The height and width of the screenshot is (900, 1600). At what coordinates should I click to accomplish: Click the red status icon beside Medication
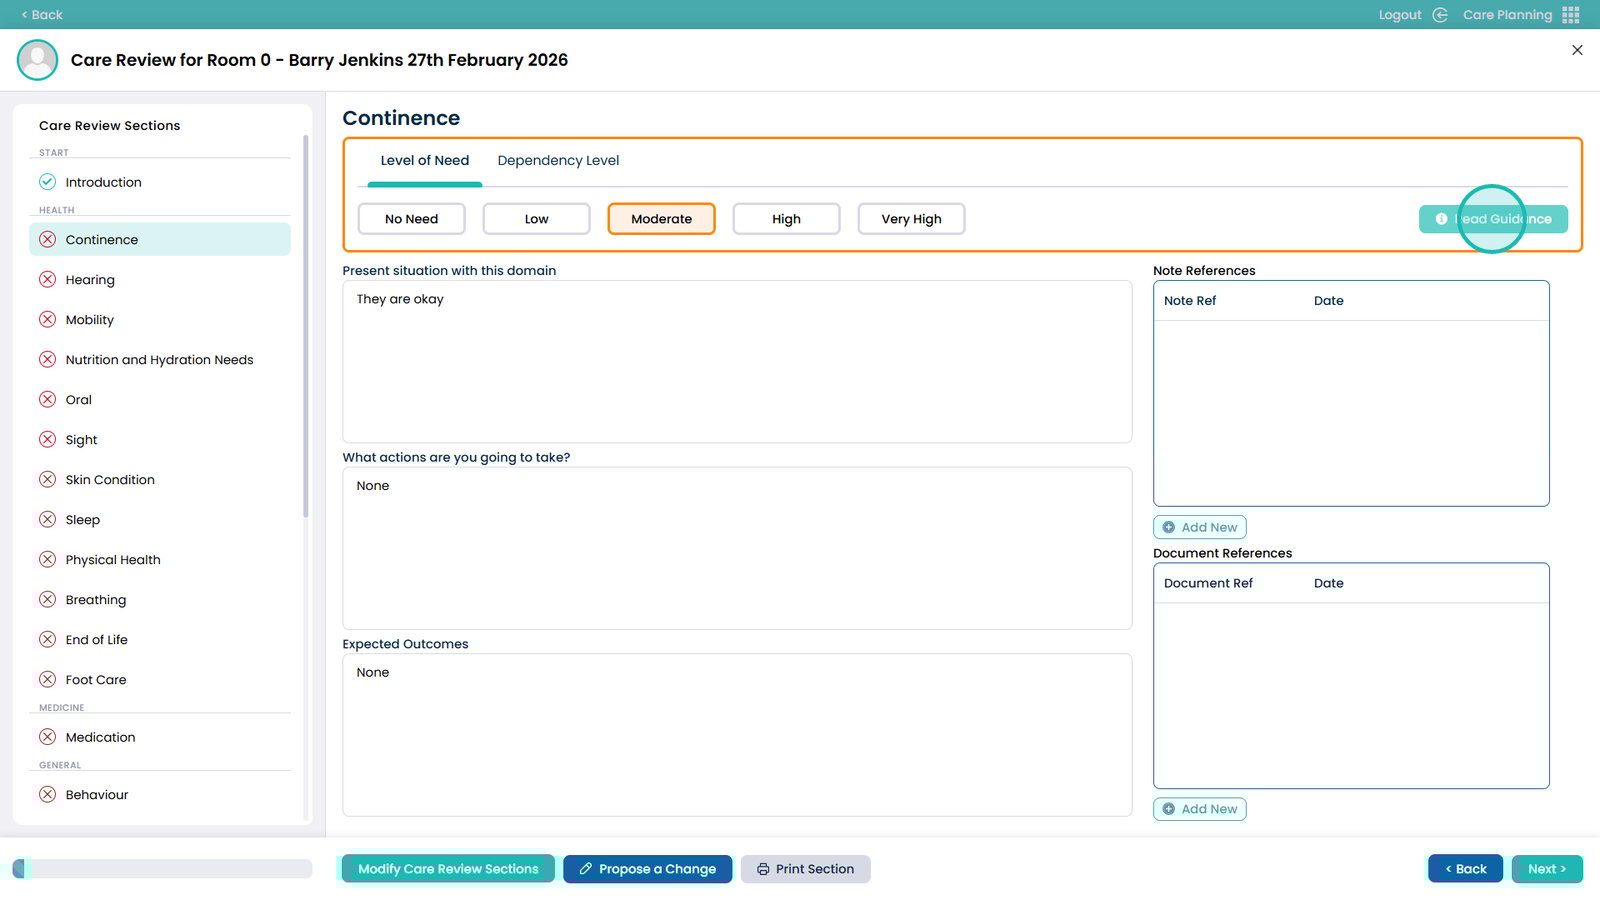[47, 737]
